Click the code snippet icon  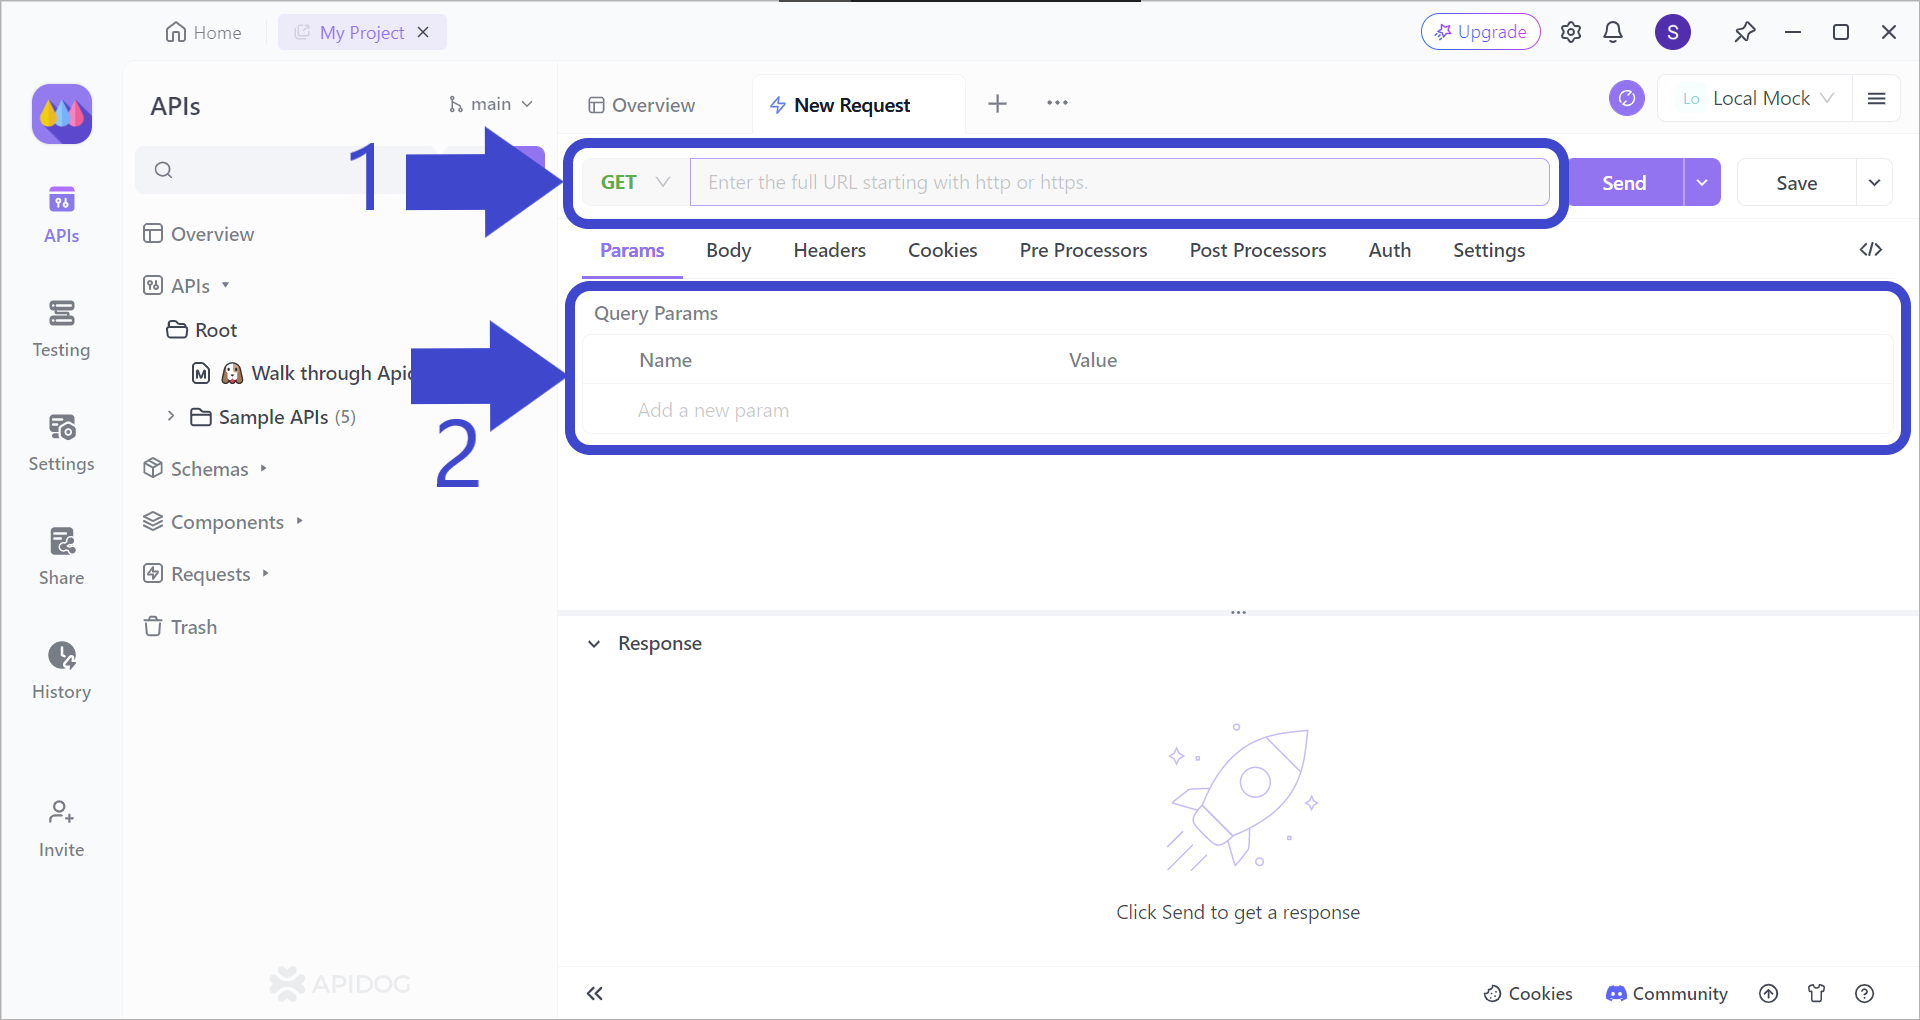coord(1870,250)
